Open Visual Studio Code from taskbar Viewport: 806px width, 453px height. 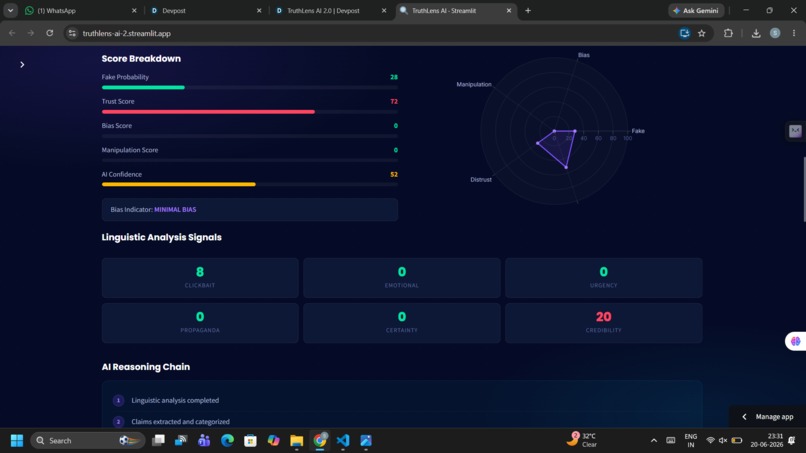click(343, 441)
